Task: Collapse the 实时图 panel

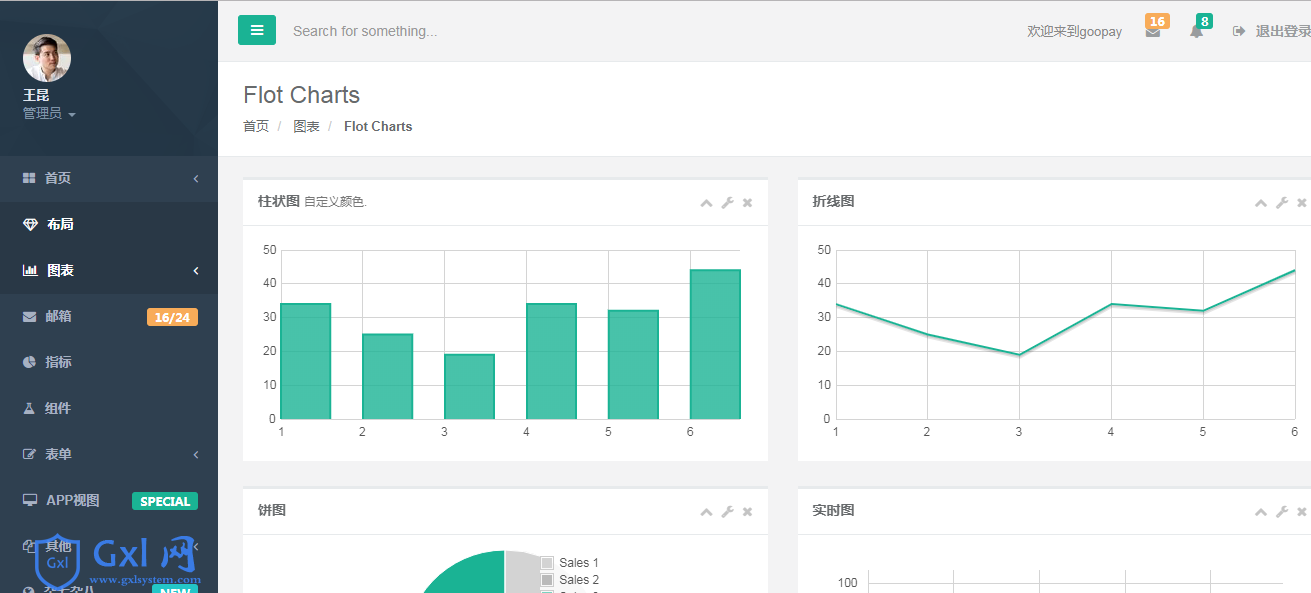Action: tap(1261, 512)
